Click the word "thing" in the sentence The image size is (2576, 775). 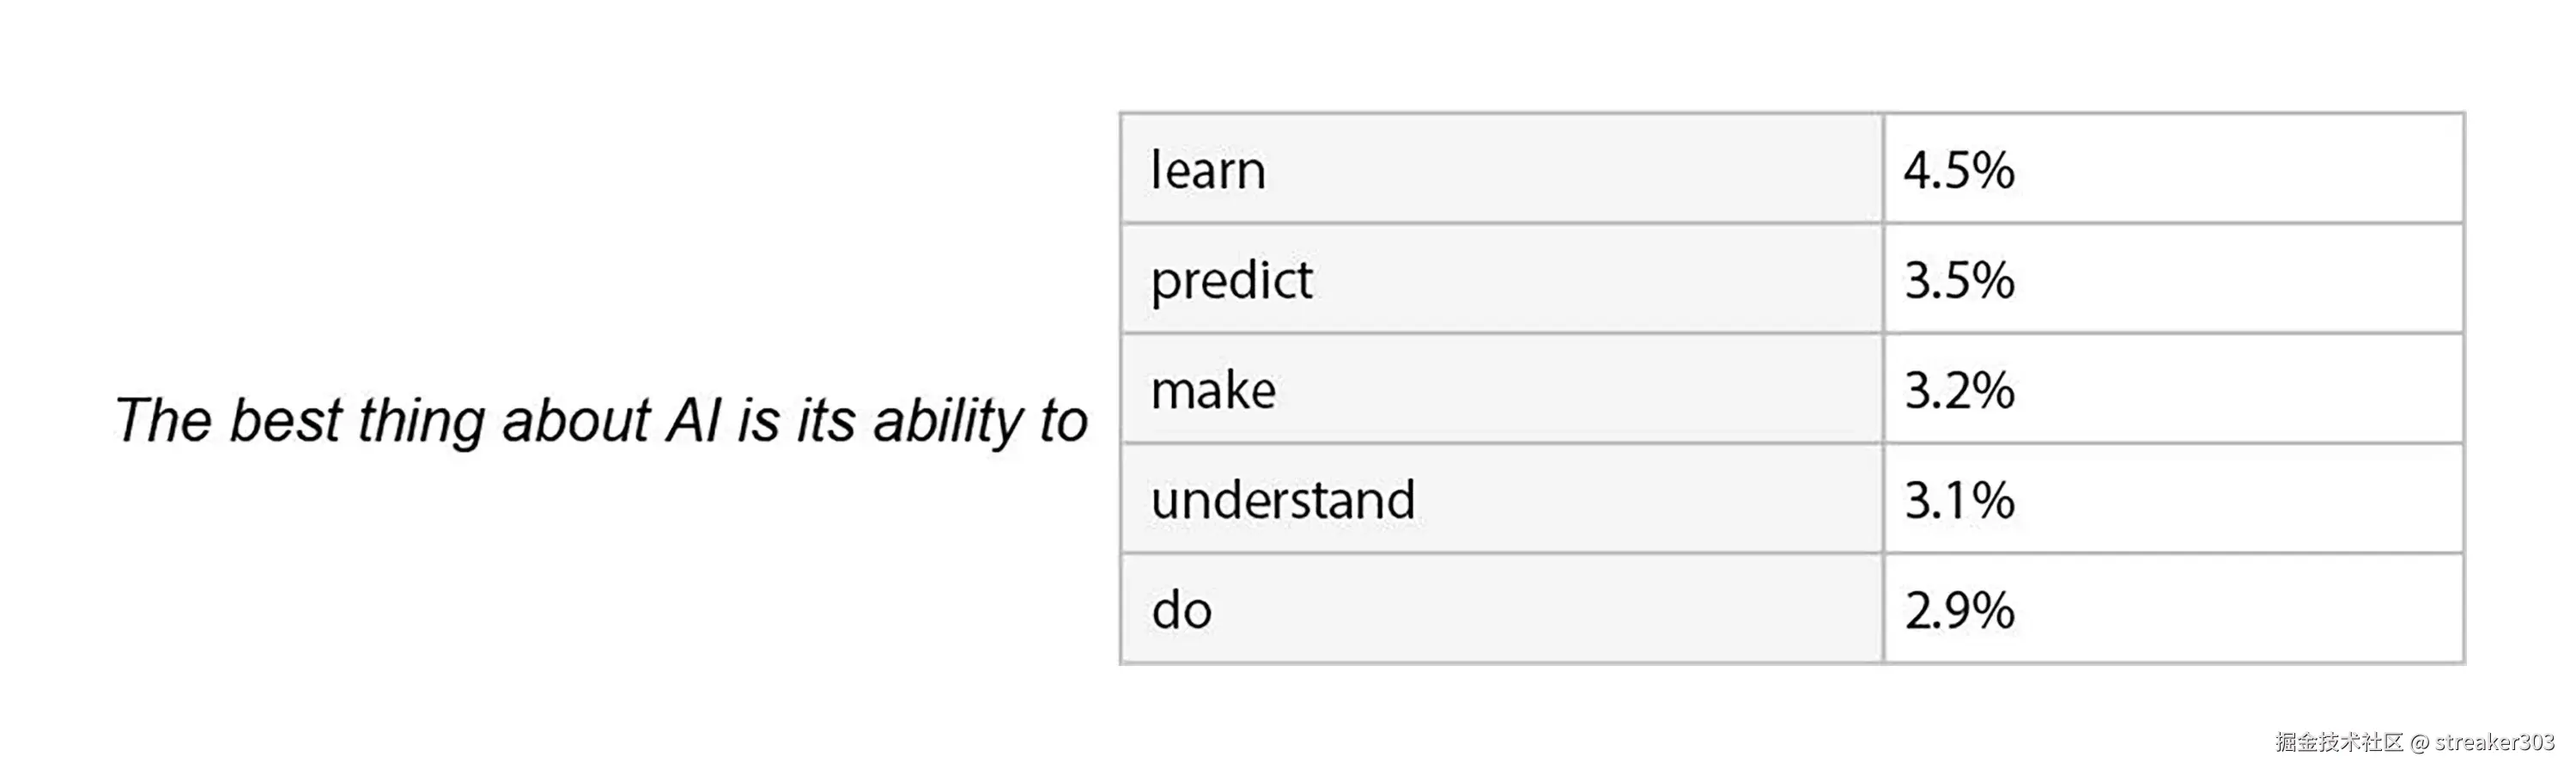click(421, 420)
